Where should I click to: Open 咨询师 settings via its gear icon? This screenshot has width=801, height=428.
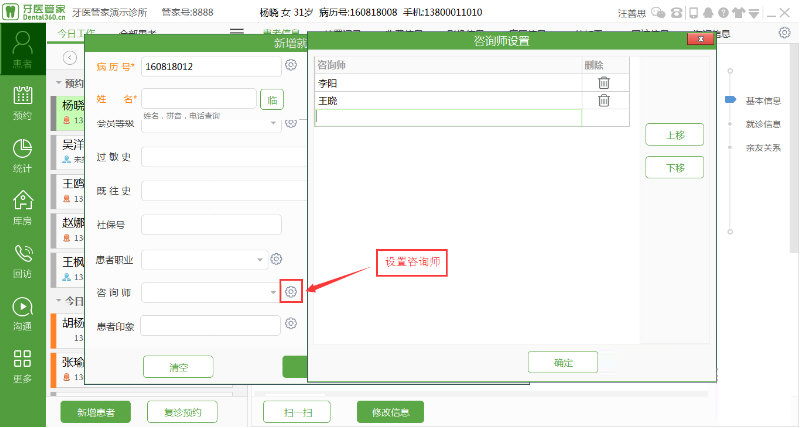(x=291, y=291)
